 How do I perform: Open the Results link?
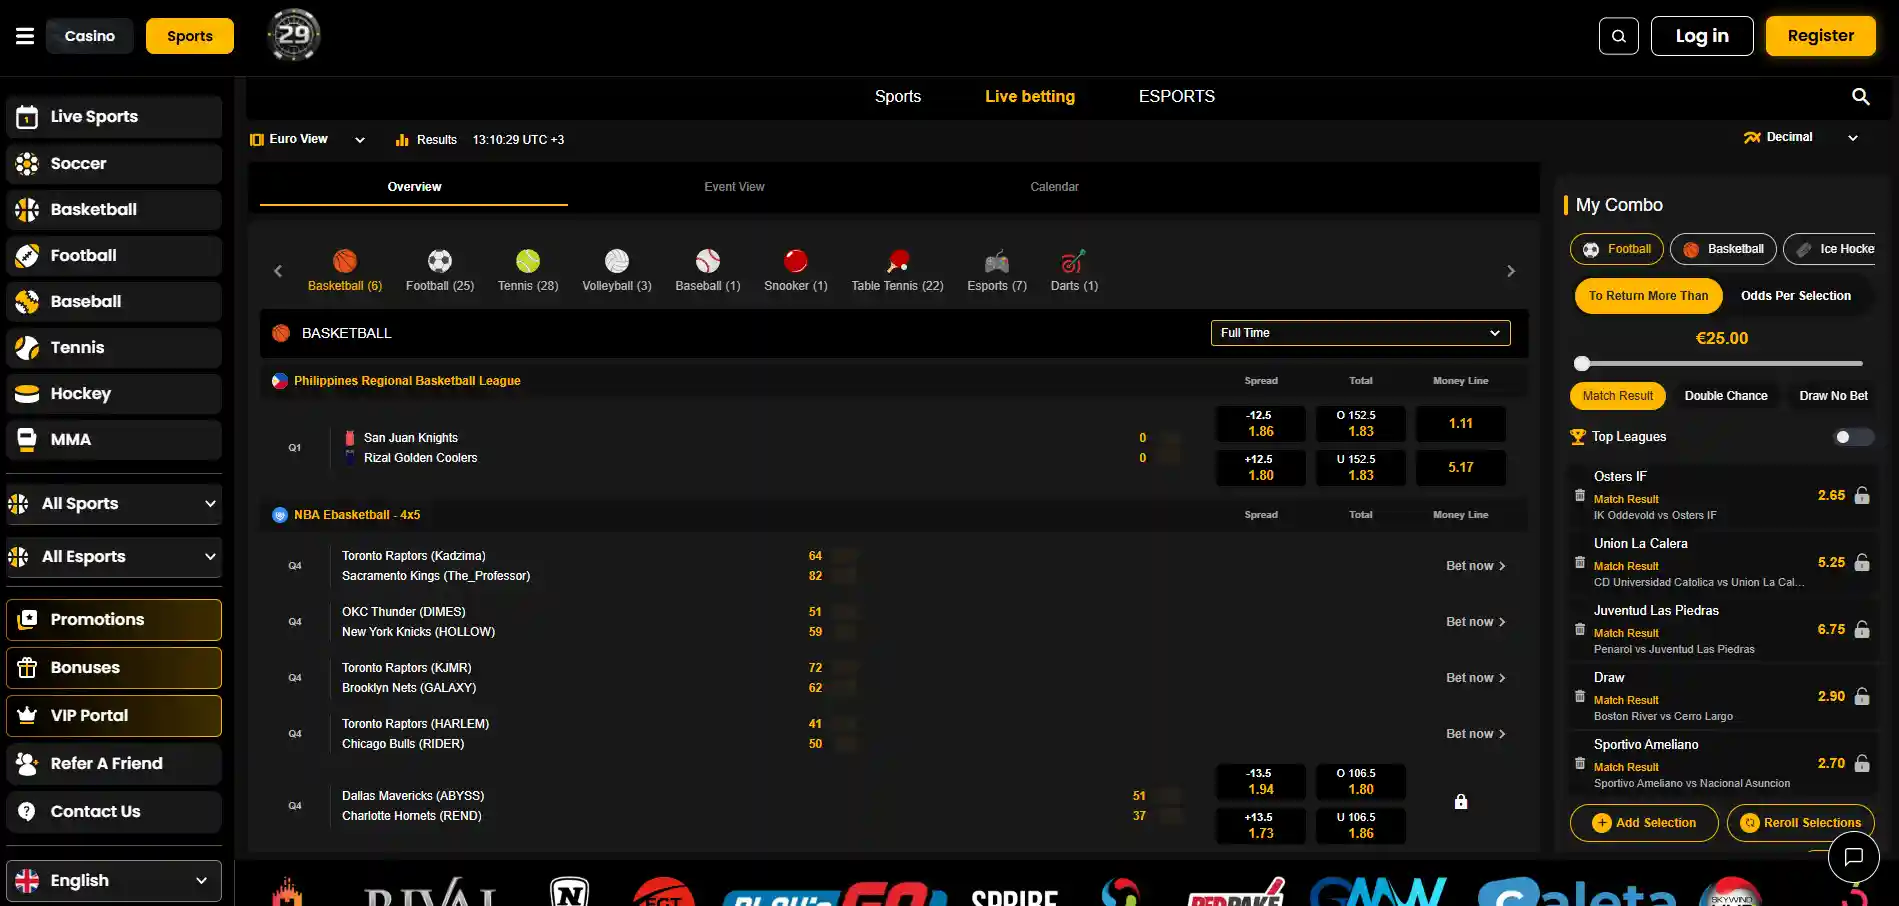tap(426, 140)
